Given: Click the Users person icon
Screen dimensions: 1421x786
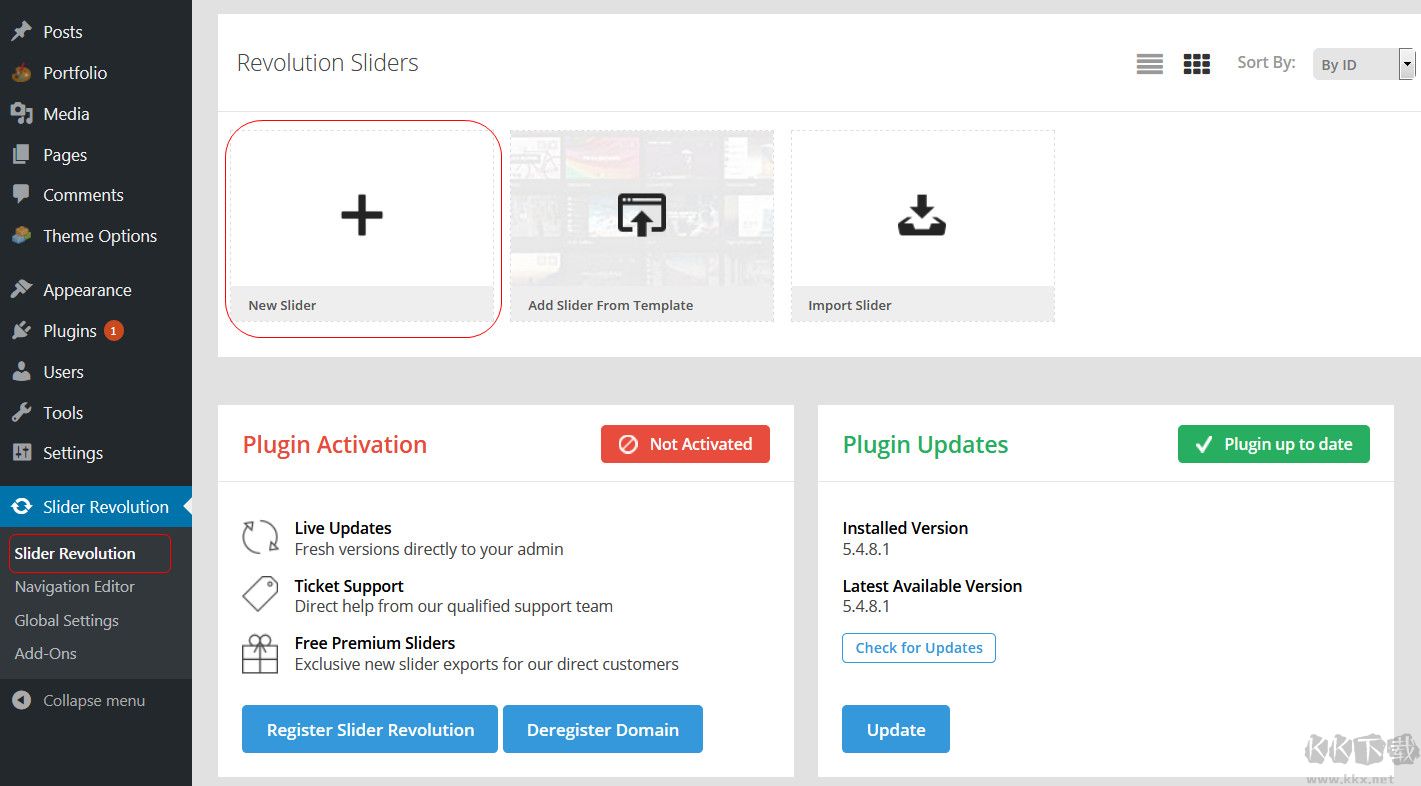Looking at the screenshot, I should [21, 372].
